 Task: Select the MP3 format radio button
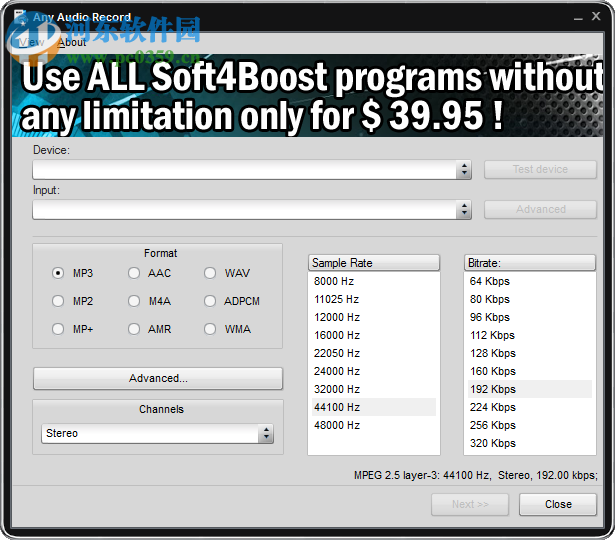tap(58, 273)
